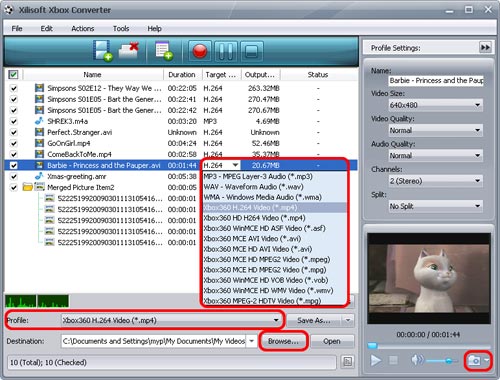Open the Audio Quality dropdown
Image resolution: width=500 pixels, height=380 pixels.
pos(436,156)
